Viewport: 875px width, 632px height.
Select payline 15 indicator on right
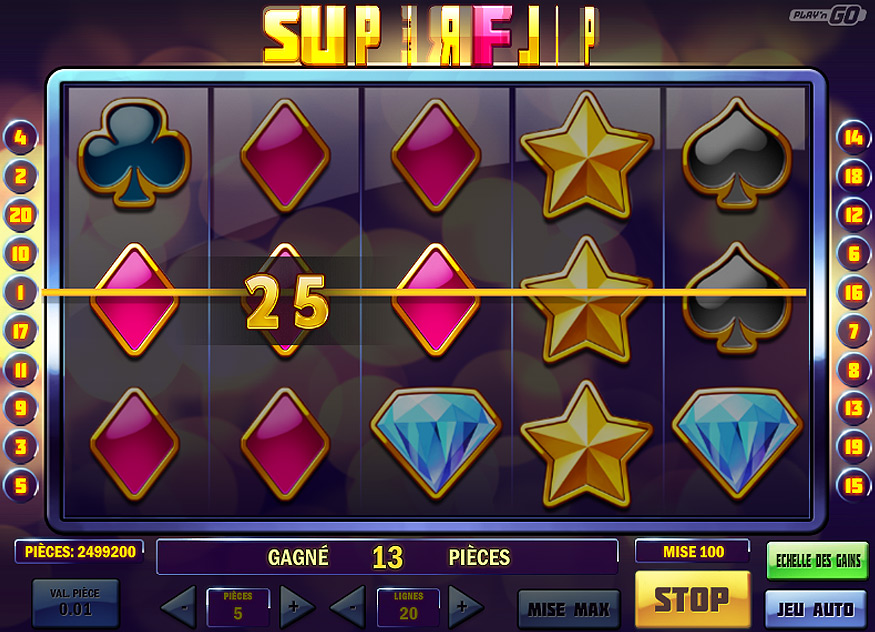coord(853,485)
